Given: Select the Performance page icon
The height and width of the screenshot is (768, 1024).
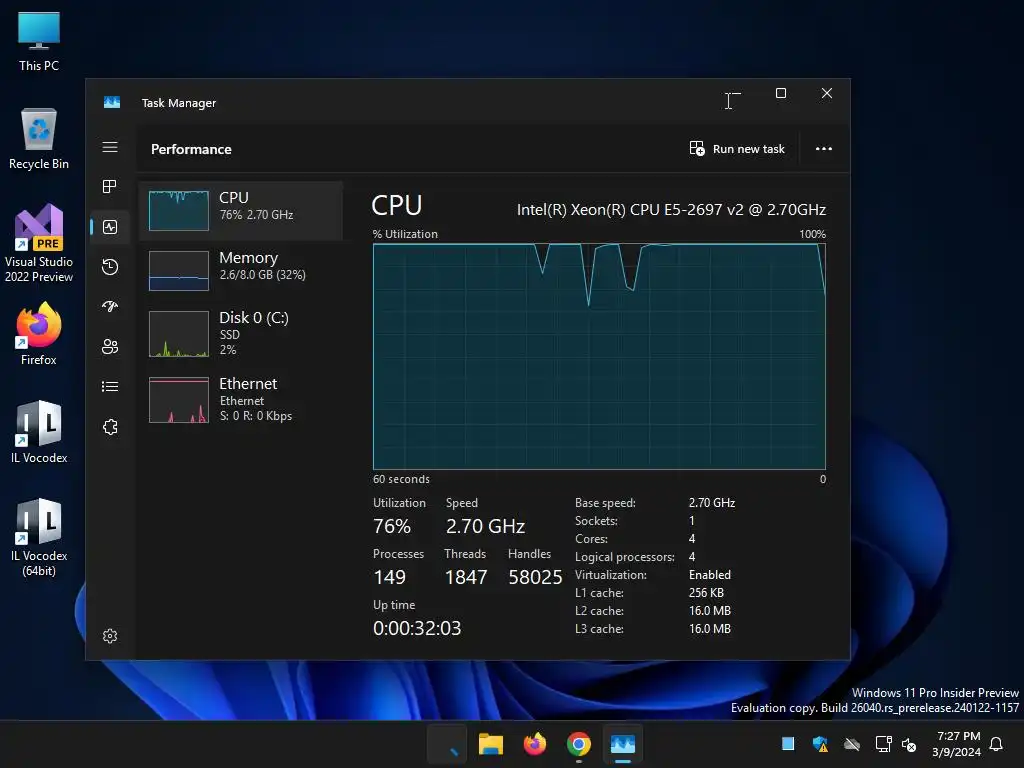Looking at the screenshot, I should click(x=110, y=227).
